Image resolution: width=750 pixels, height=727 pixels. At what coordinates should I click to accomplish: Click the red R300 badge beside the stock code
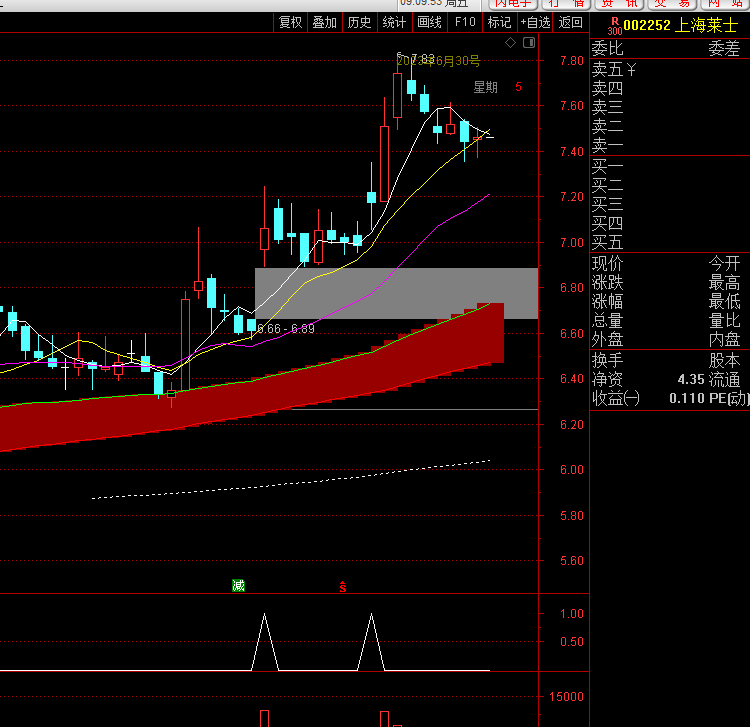click(x=615, y=26)
